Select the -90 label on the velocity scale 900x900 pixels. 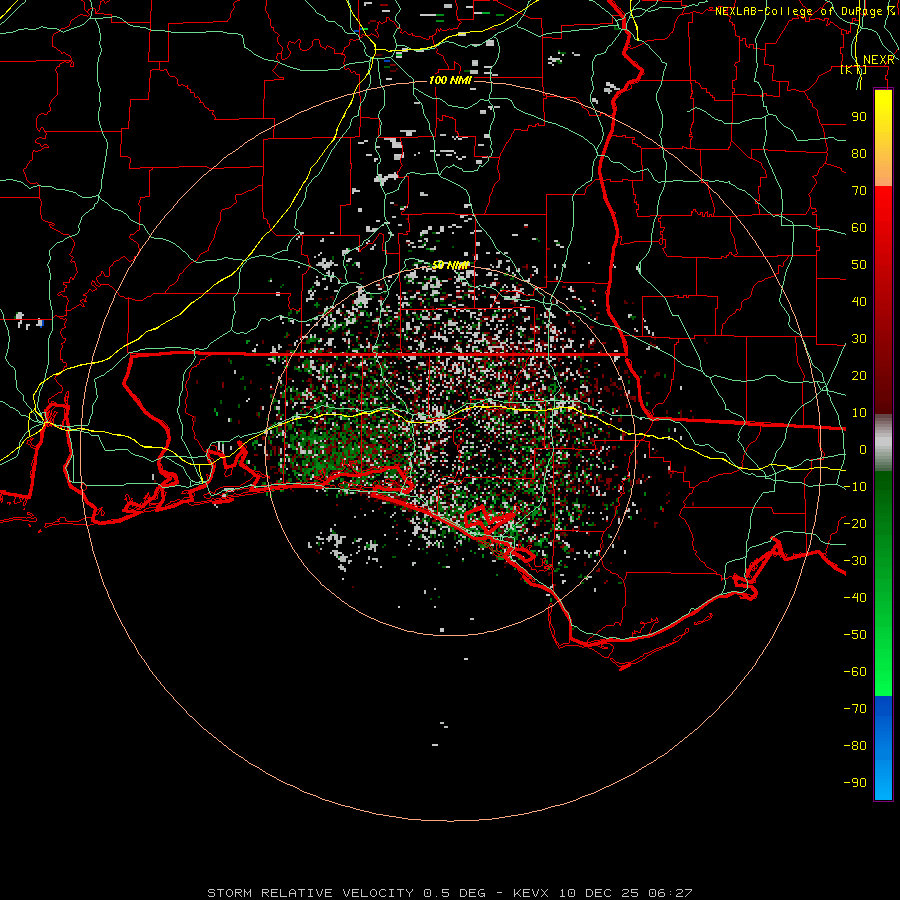(855, 783)
